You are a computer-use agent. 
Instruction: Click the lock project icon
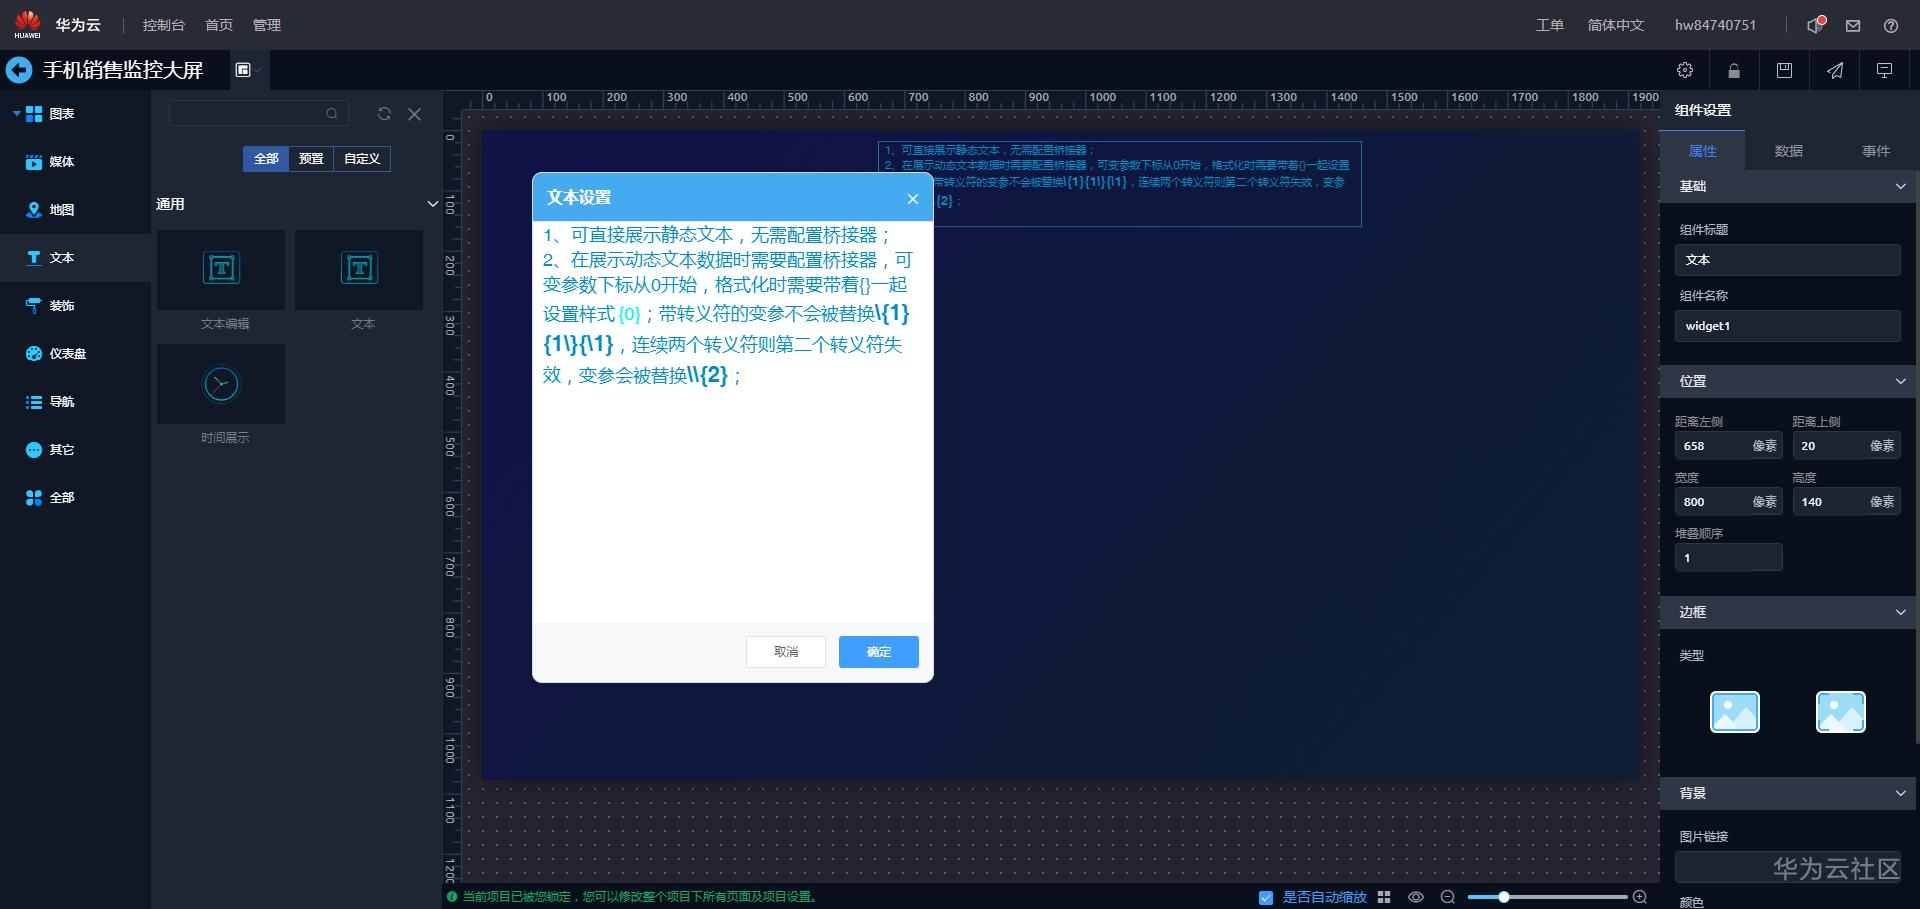coord(1734,70)
